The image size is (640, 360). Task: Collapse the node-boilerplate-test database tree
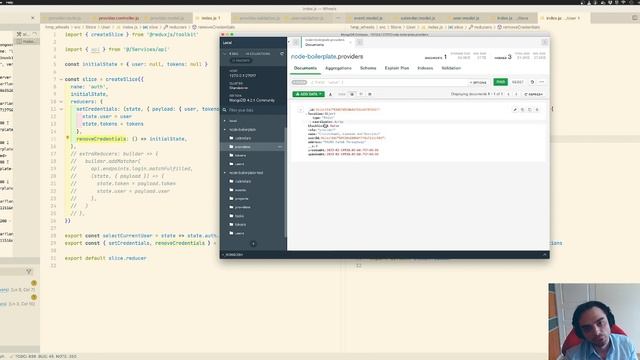coord(224,173)
